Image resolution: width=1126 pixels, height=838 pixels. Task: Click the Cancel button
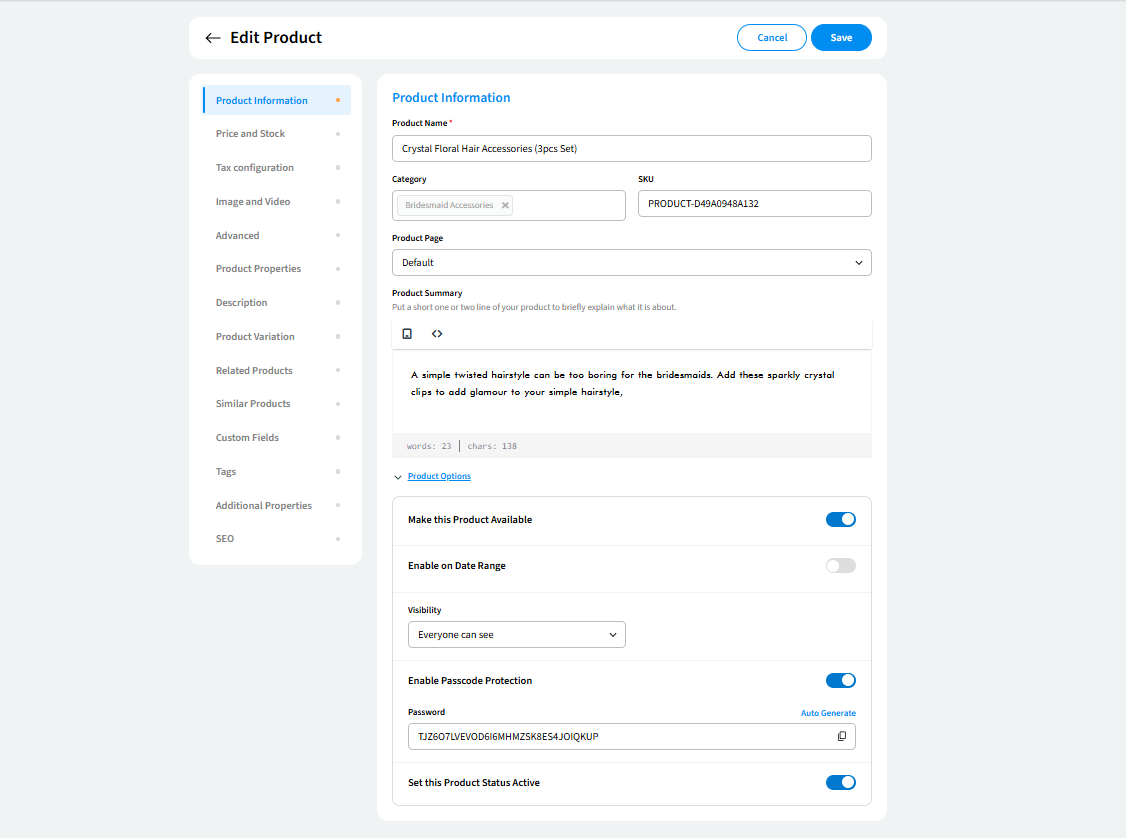click(x=771, y=38)
